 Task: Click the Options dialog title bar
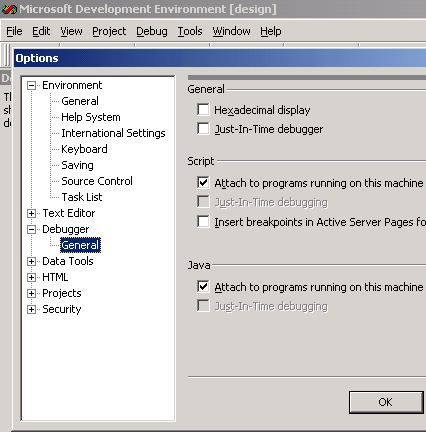pos(220,58)
